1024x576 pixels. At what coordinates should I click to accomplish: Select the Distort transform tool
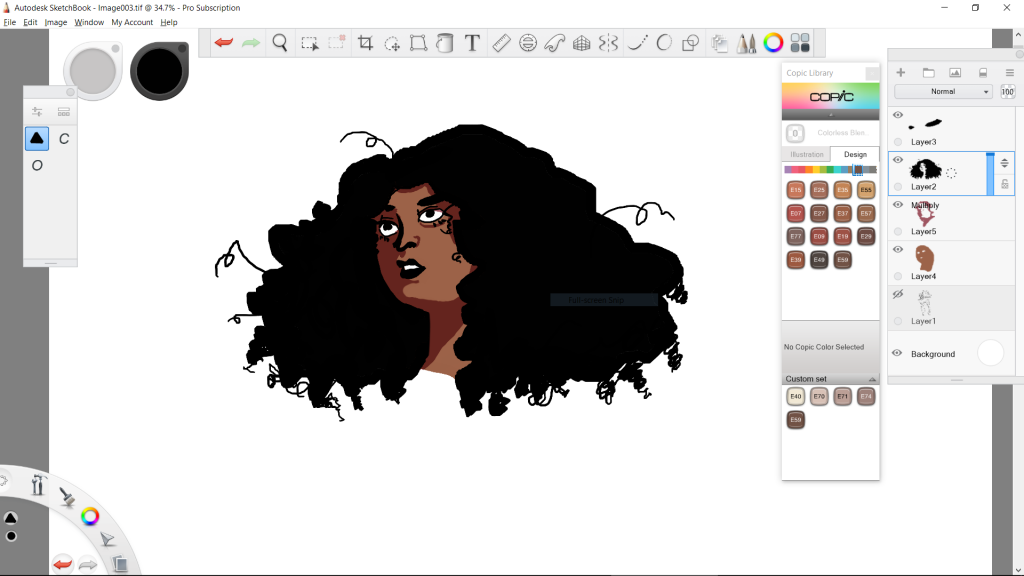tap(418, 44)
